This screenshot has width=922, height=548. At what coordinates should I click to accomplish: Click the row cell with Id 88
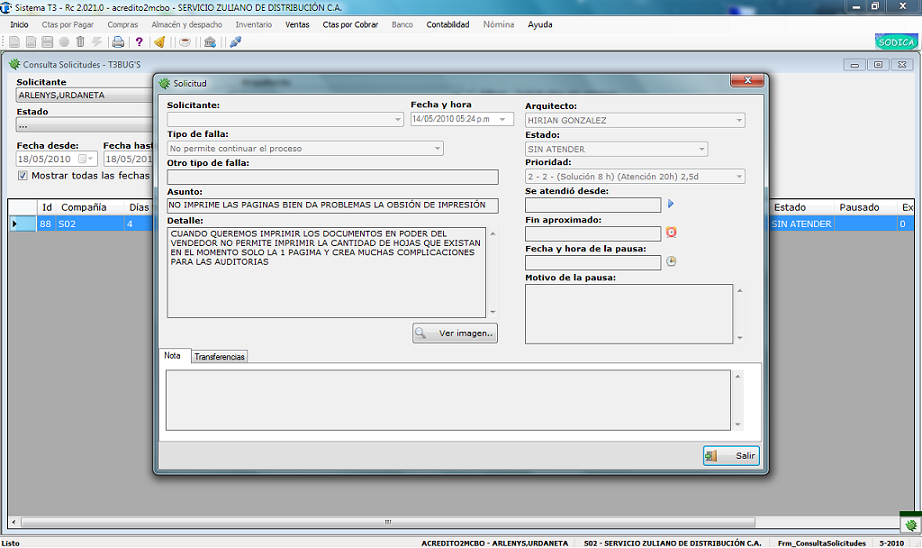coord(45,223)
